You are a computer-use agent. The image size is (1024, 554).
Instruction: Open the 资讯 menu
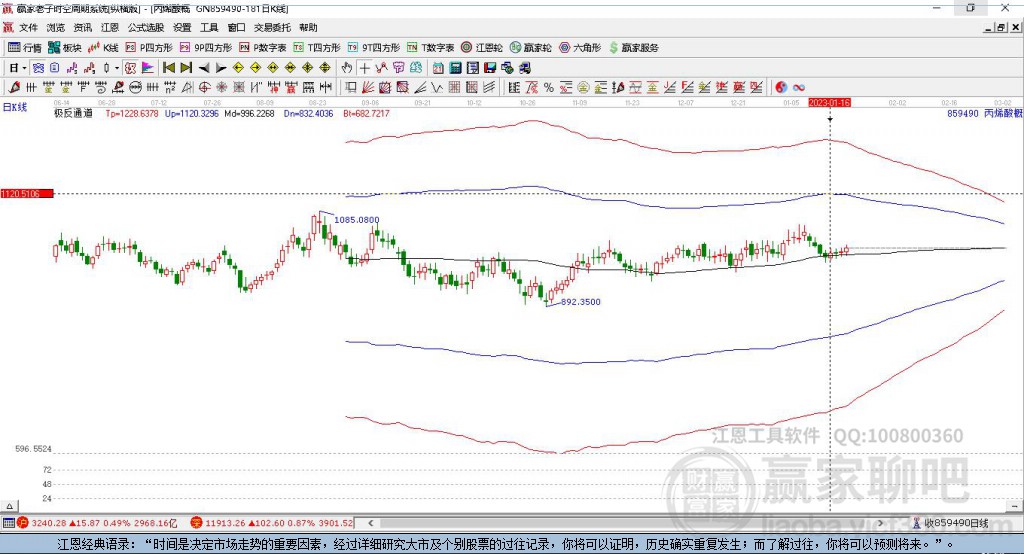83,27
